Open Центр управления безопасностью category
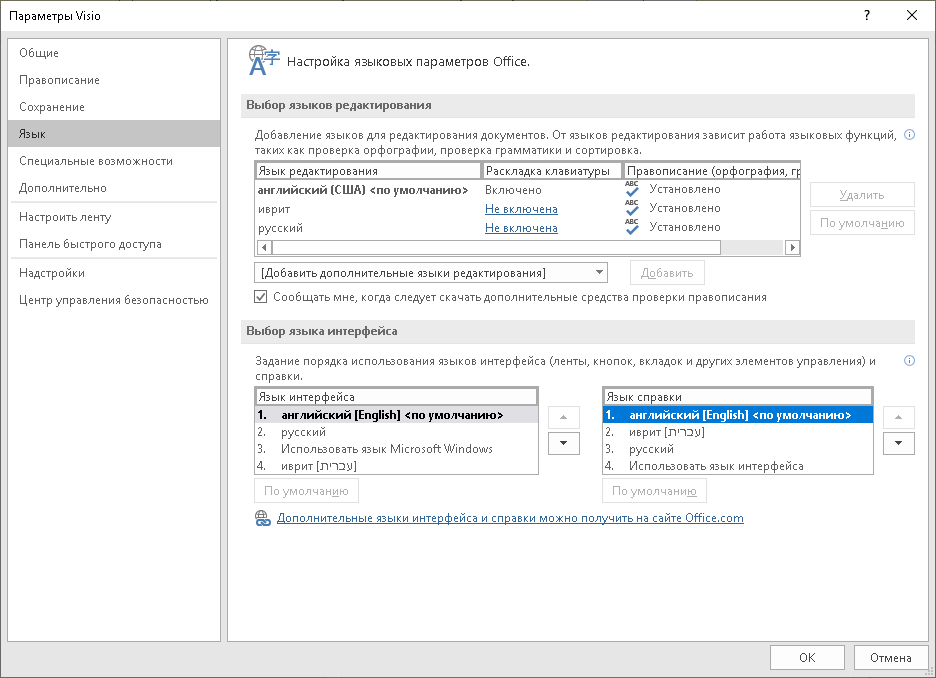This screenshot has width=936, height=678. [114, 300]
